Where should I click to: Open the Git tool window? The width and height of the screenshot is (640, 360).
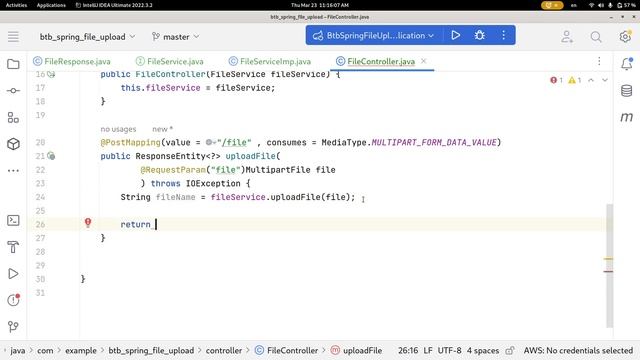13,327
